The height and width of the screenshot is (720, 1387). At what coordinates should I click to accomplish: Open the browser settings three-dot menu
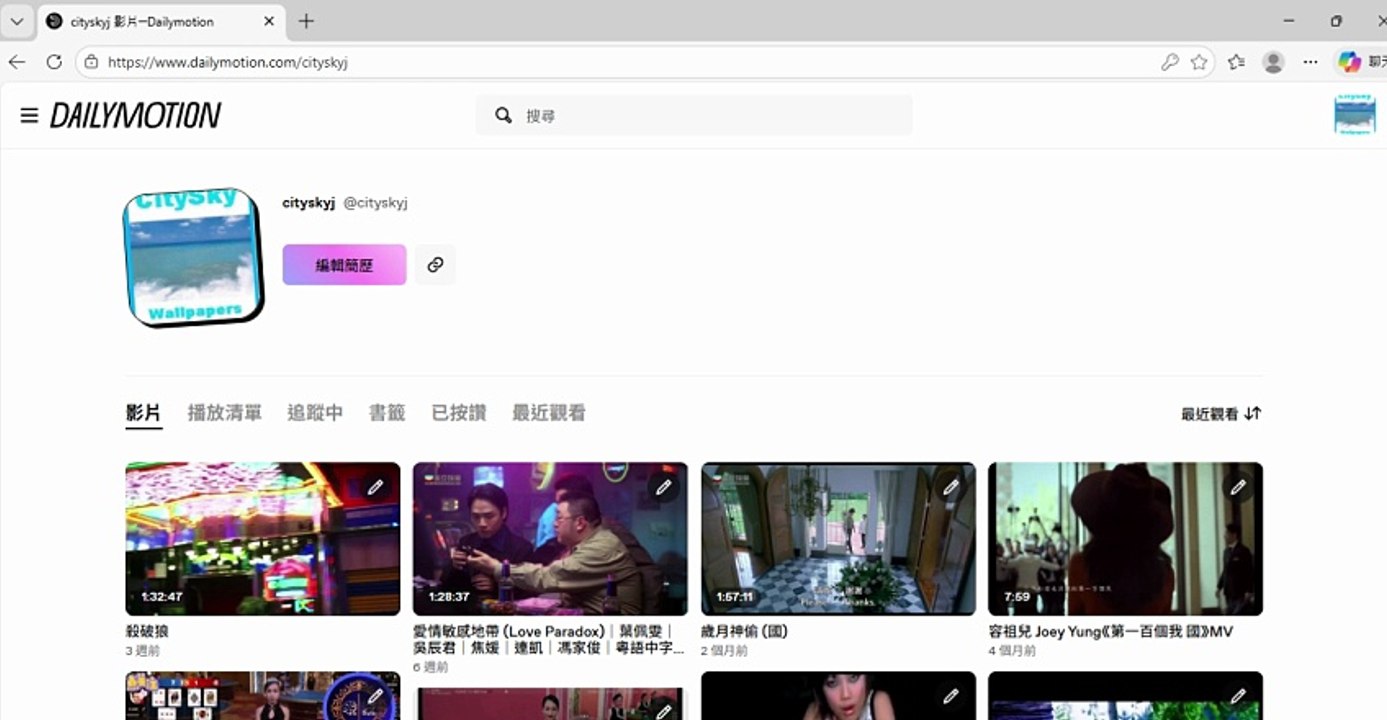[x=1310, y=62]
